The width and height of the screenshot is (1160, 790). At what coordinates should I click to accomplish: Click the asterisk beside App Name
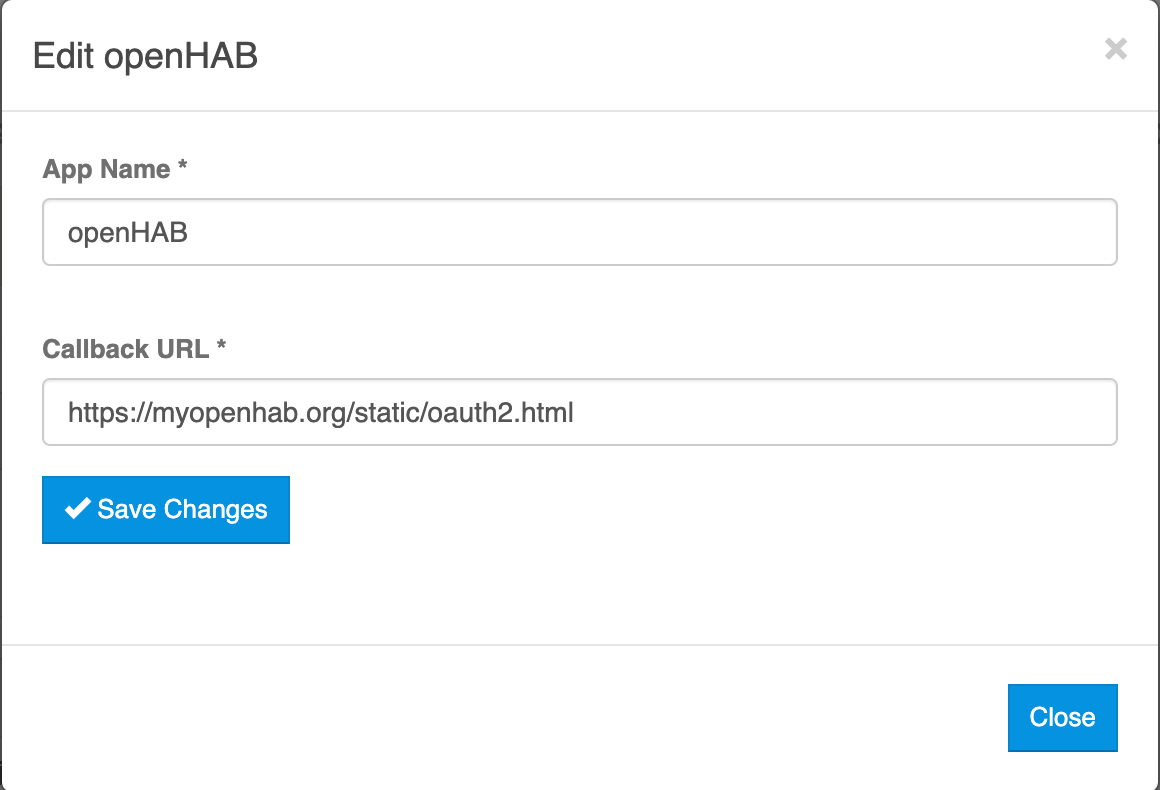[x=182, y=168]
